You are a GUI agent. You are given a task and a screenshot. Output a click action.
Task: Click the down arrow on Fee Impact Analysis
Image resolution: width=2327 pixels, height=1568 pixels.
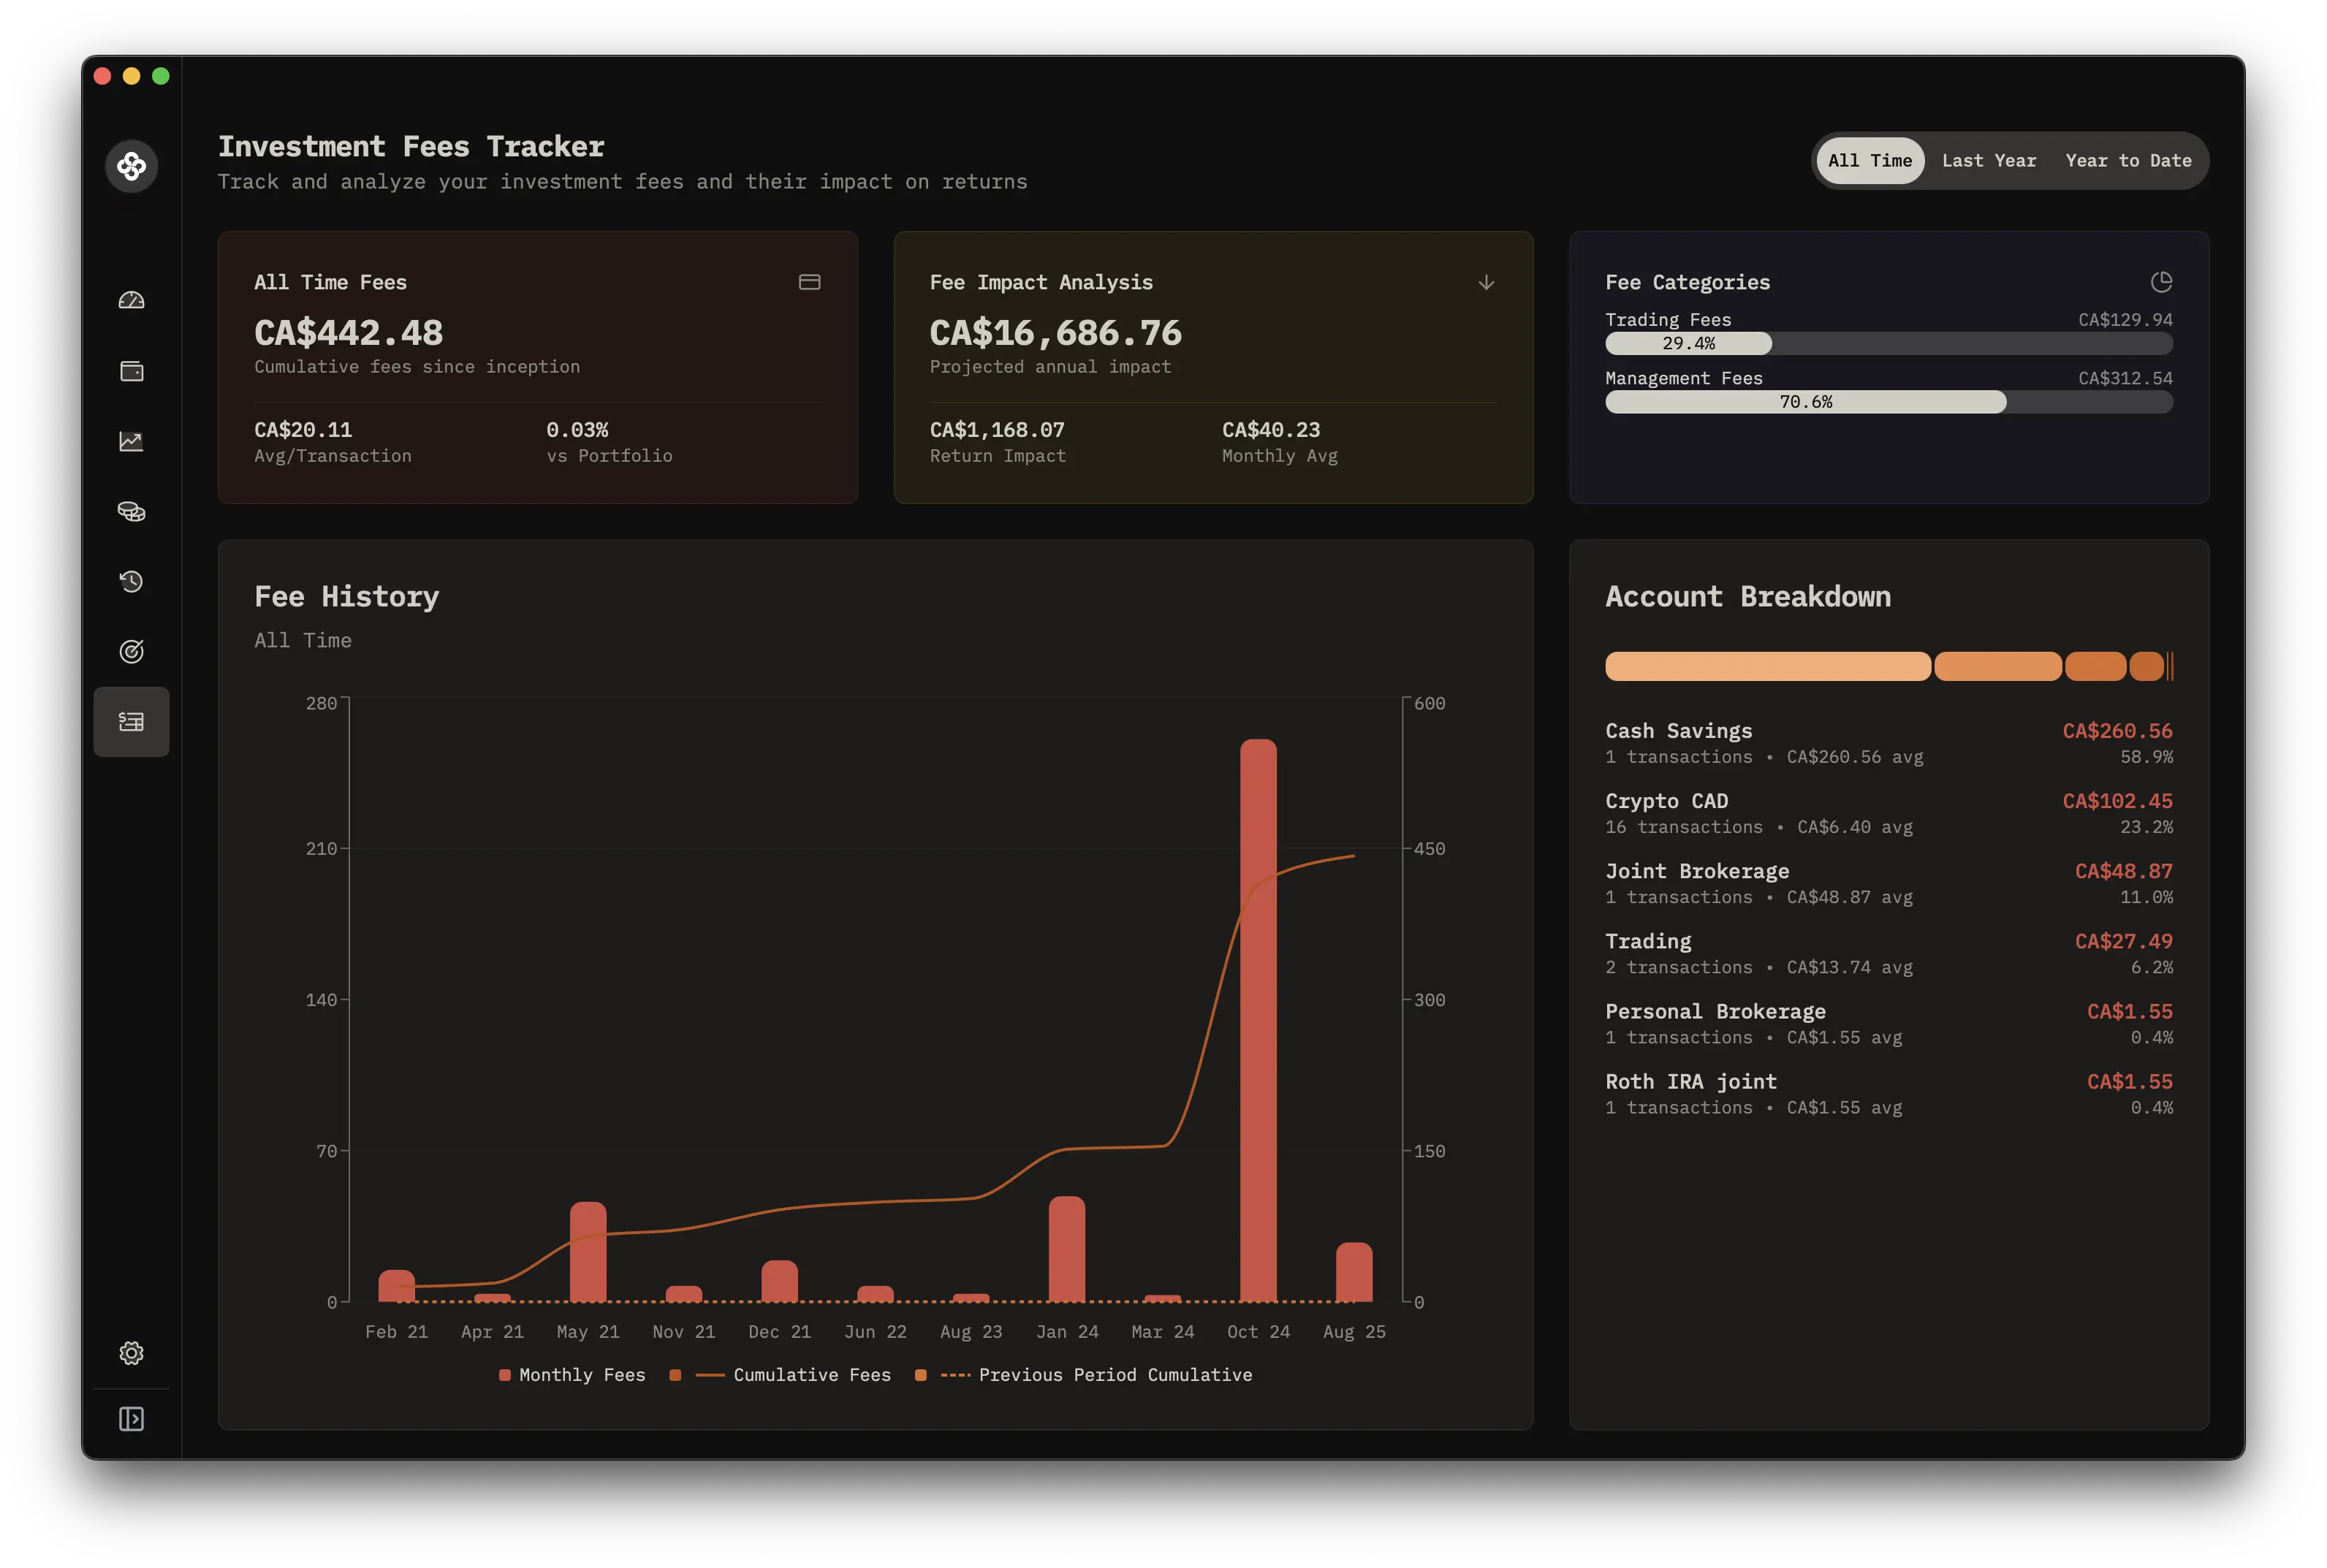coord(1486,283)
